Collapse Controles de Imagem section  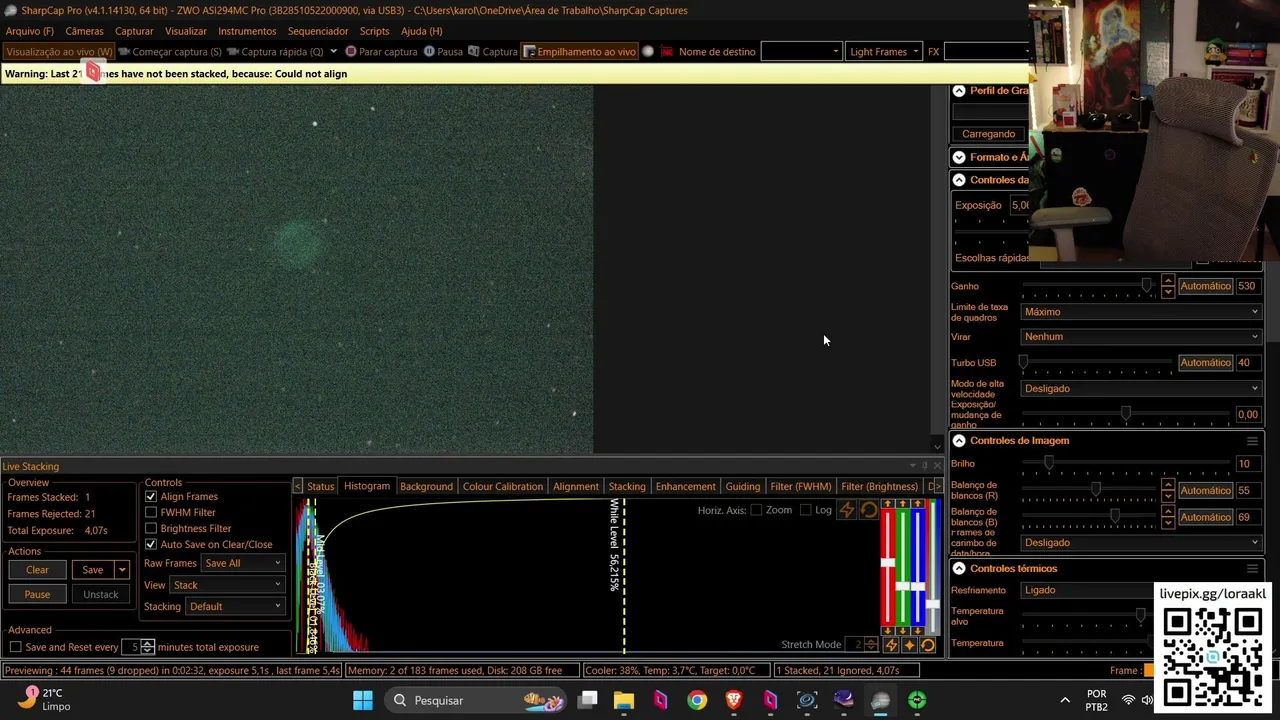(x=959, y=441)
